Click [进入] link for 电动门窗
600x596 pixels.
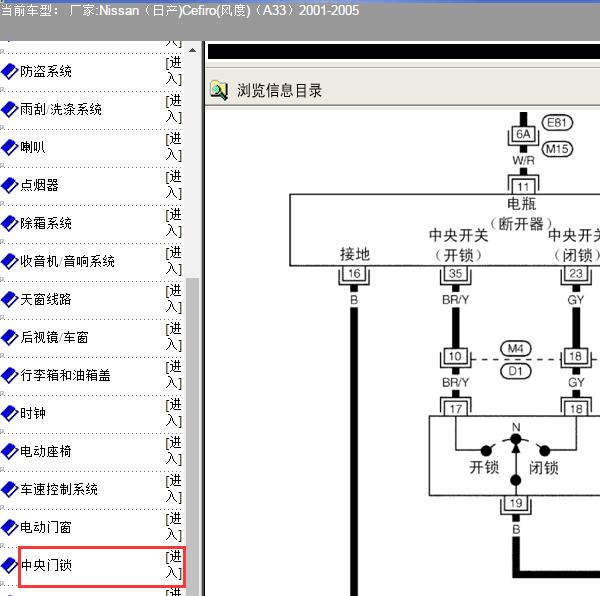pyautogui.click(x=174, y=526)
